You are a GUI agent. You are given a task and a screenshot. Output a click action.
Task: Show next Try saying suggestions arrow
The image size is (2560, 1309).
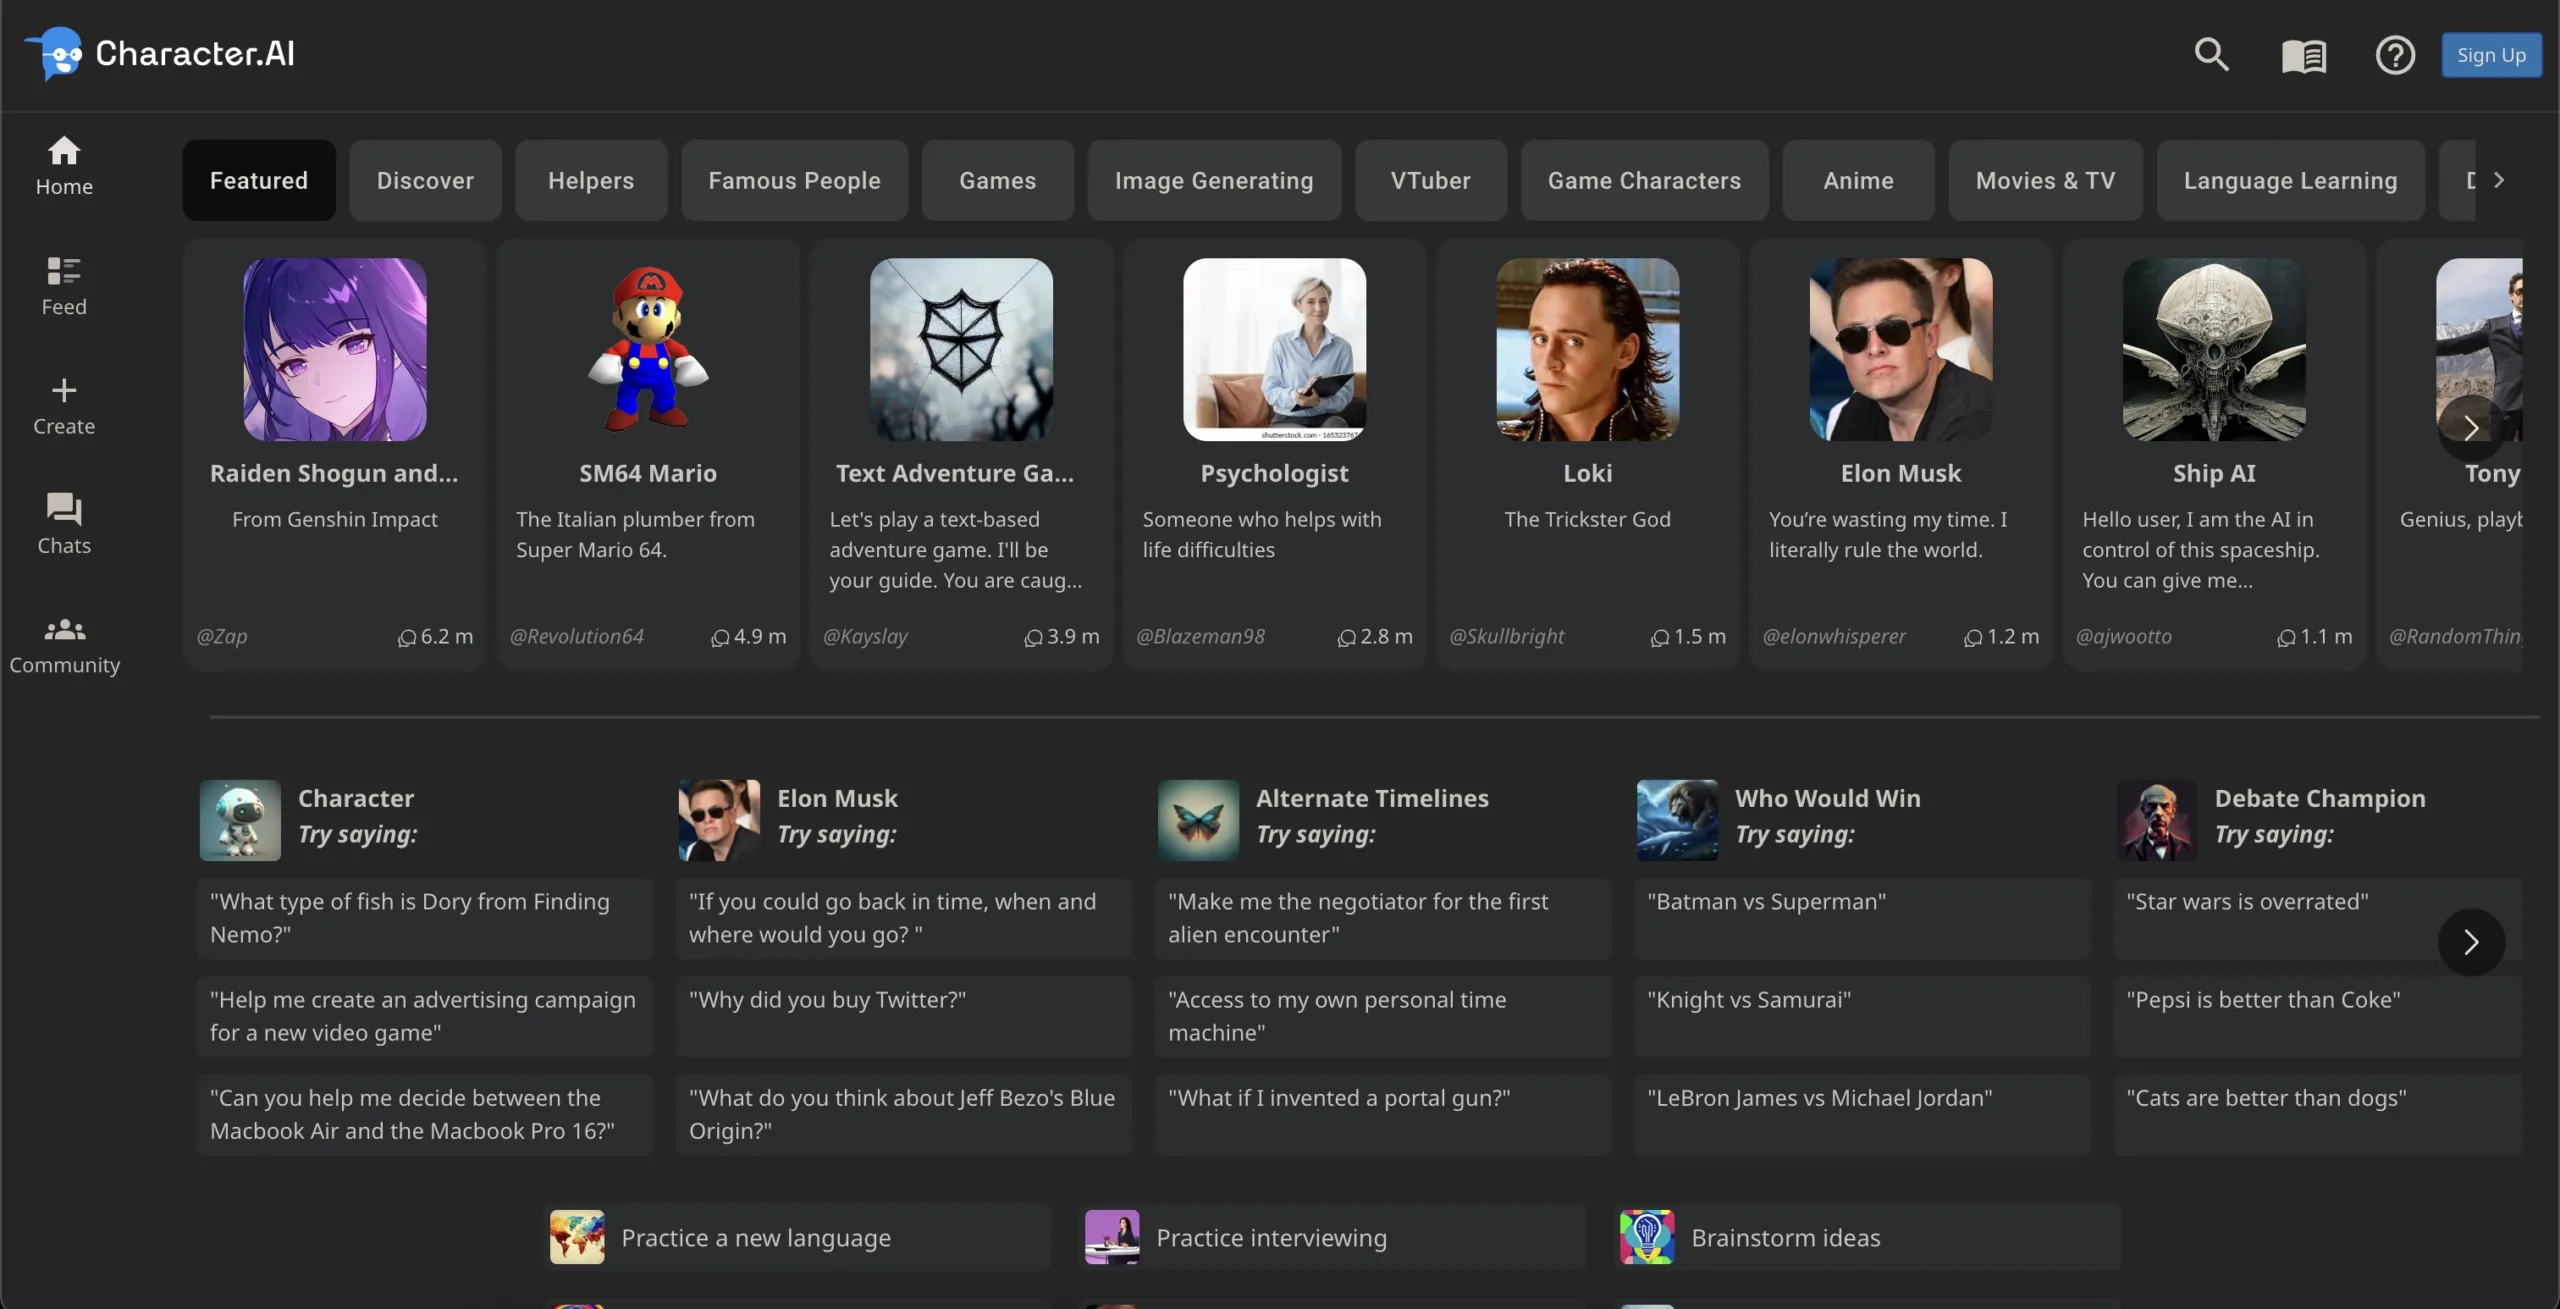(x=2471, y=941)
